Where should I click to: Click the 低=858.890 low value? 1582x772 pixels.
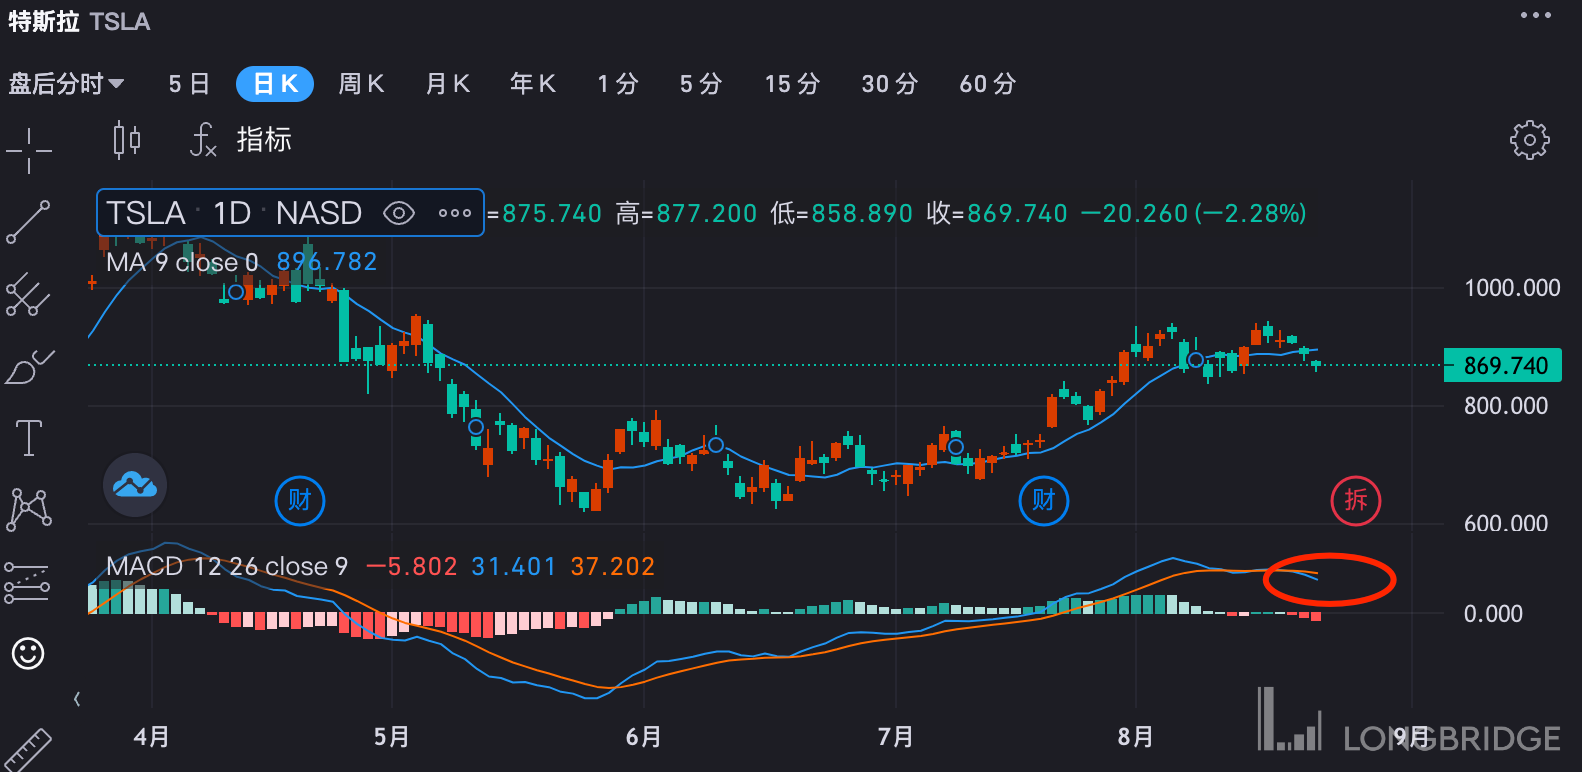pyautogui.click(x=842, y=213)
